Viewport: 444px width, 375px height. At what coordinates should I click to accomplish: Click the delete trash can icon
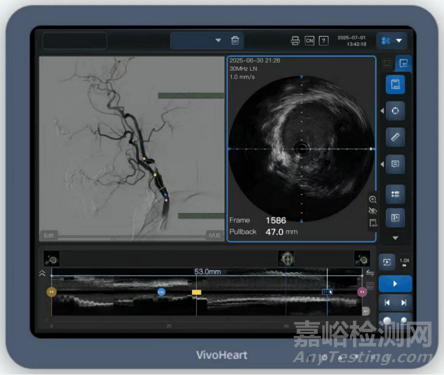235,41
